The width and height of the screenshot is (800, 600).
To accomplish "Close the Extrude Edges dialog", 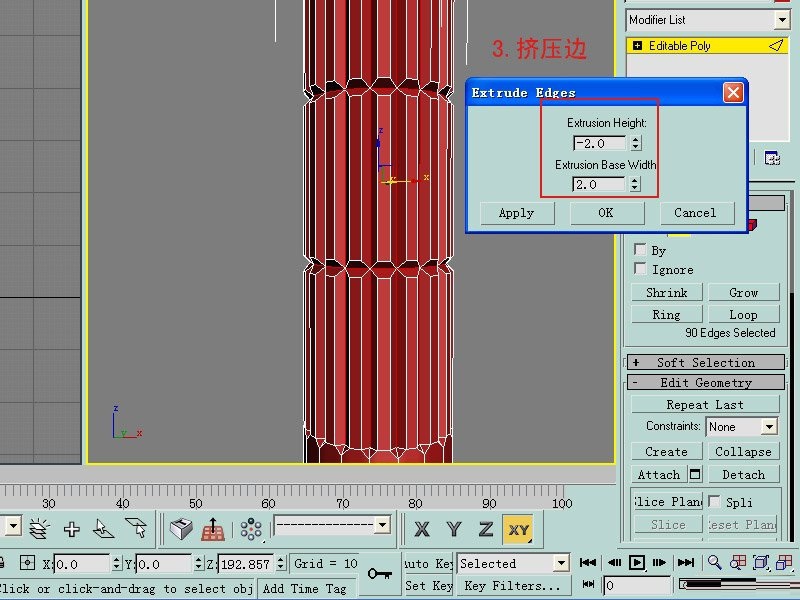I will coord(733,93).
